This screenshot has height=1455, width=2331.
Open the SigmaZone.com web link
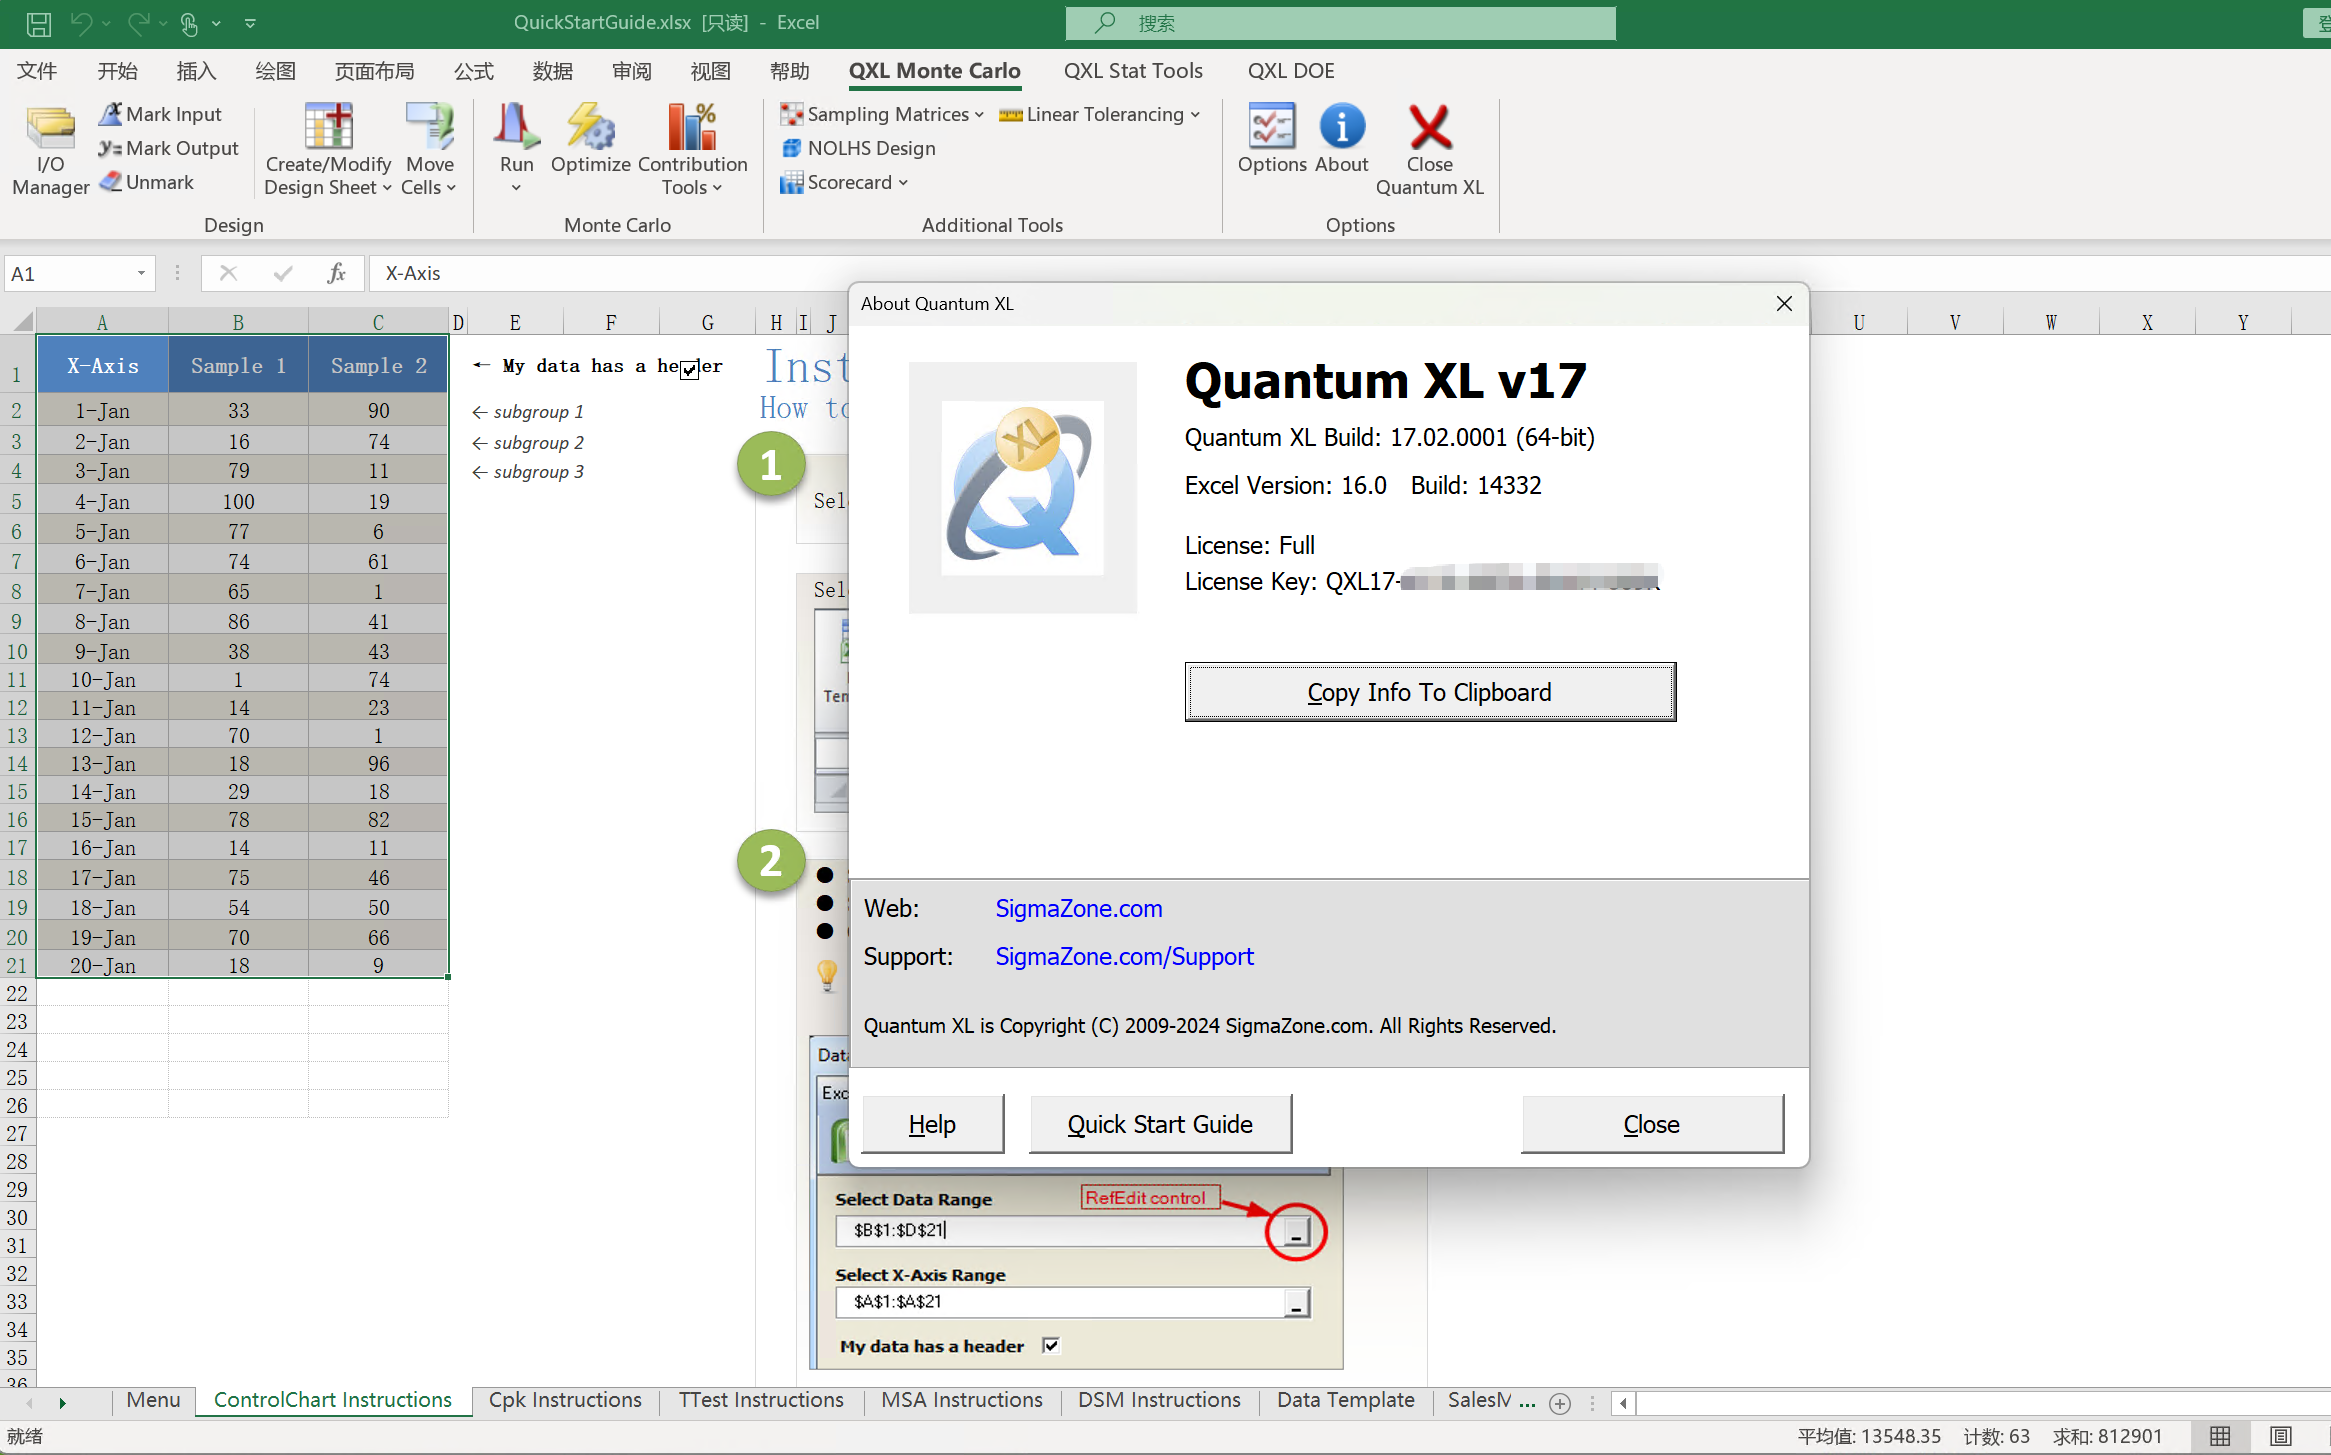[1078, 908]
